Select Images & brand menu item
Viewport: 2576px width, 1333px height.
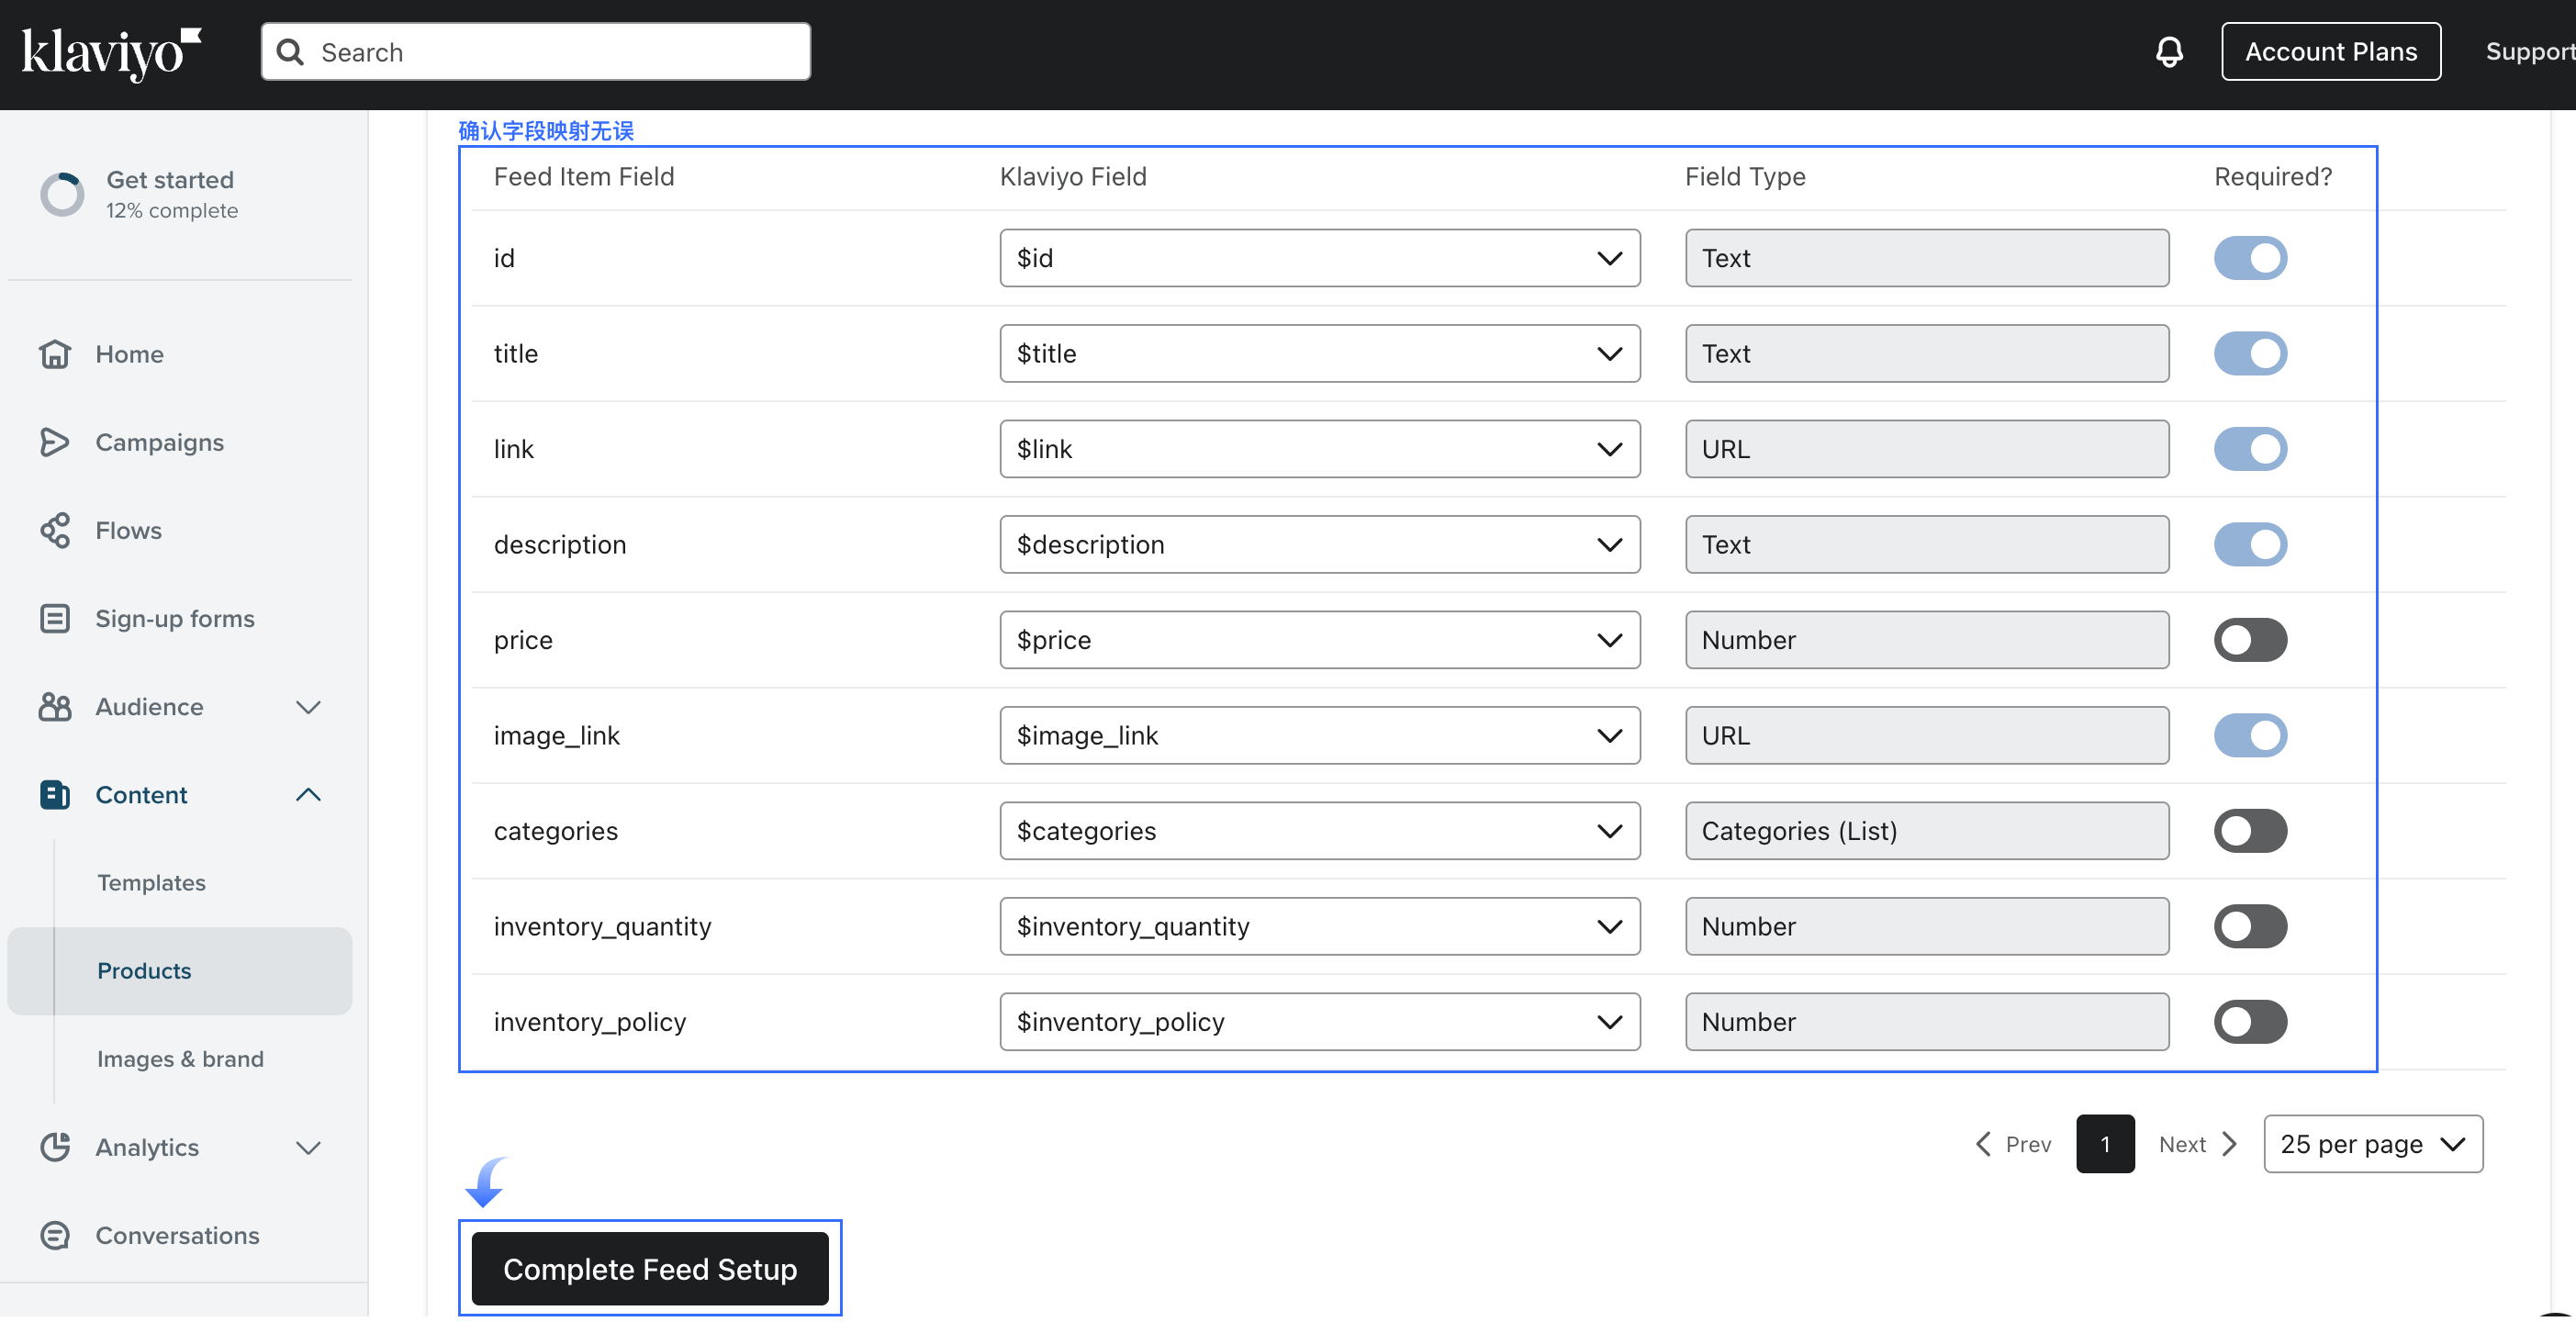180,1058
